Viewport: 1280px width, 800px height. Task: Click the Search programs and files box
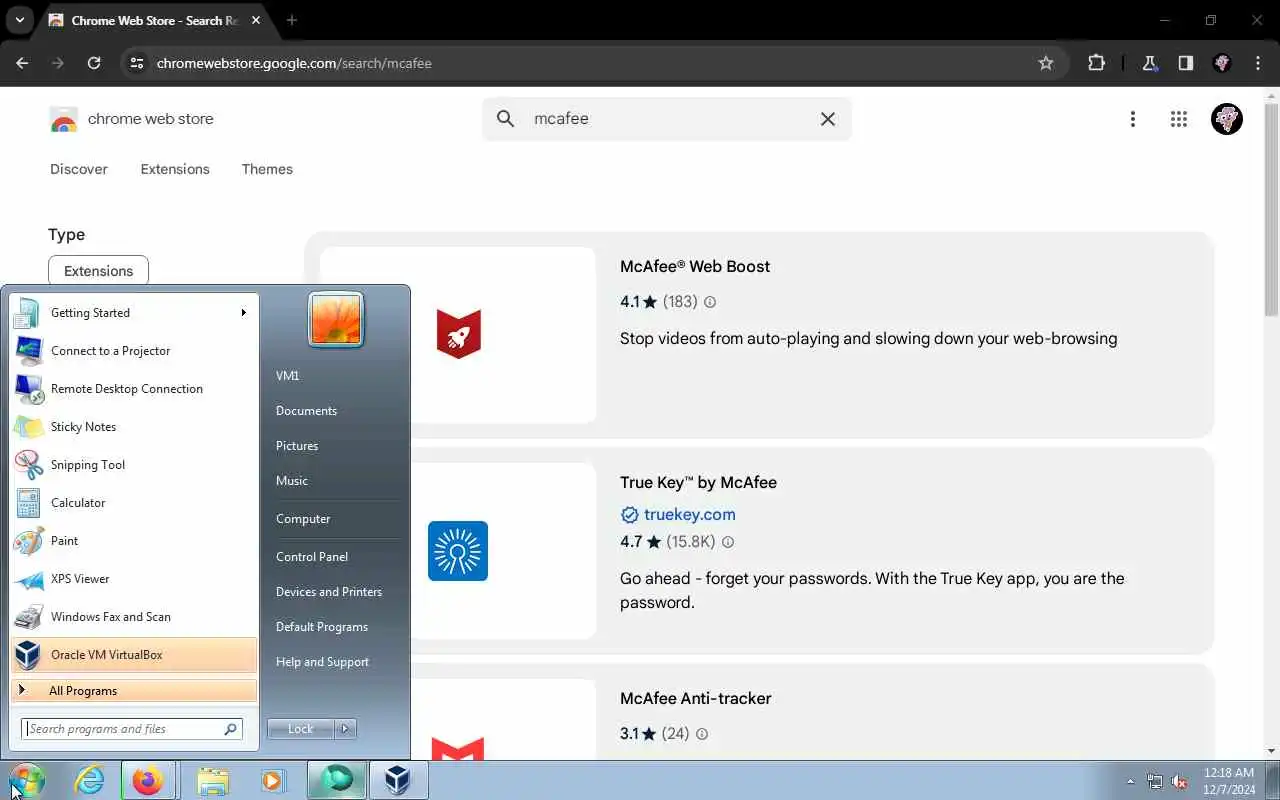[x=132, y=729]
